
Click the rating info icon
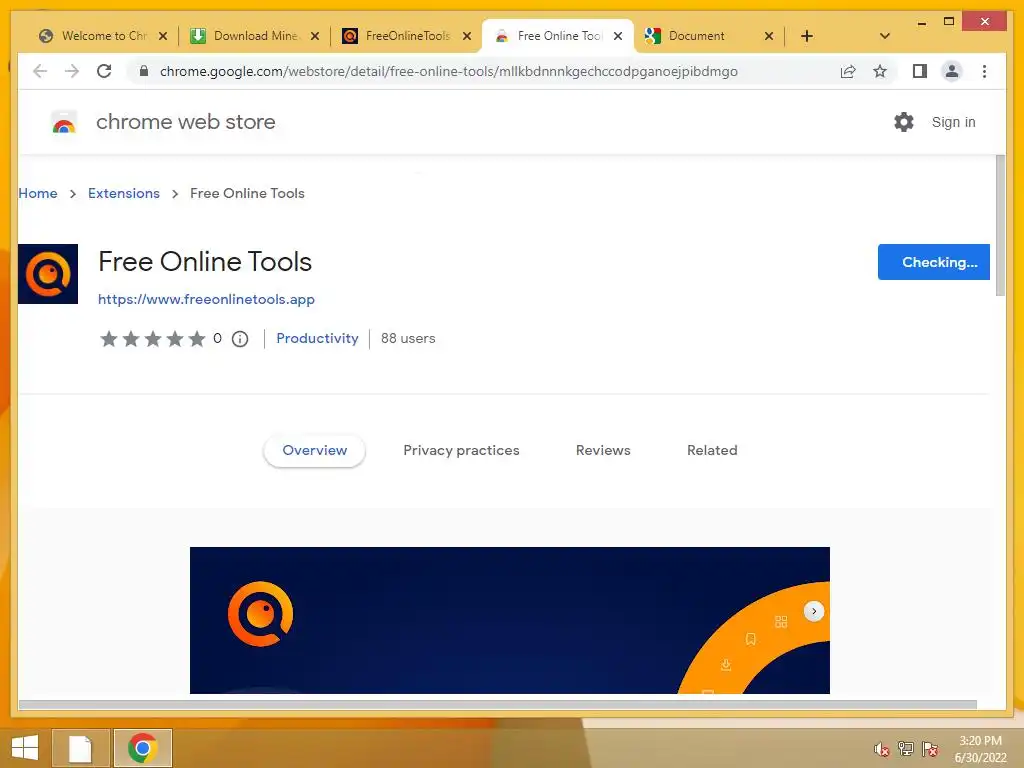tap(240, 339)
